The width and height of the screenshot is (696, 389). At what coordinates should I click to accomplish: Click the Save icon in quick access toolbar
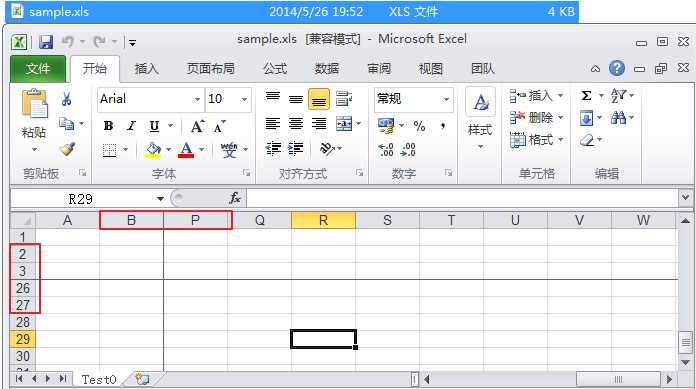tap(46, 42)
